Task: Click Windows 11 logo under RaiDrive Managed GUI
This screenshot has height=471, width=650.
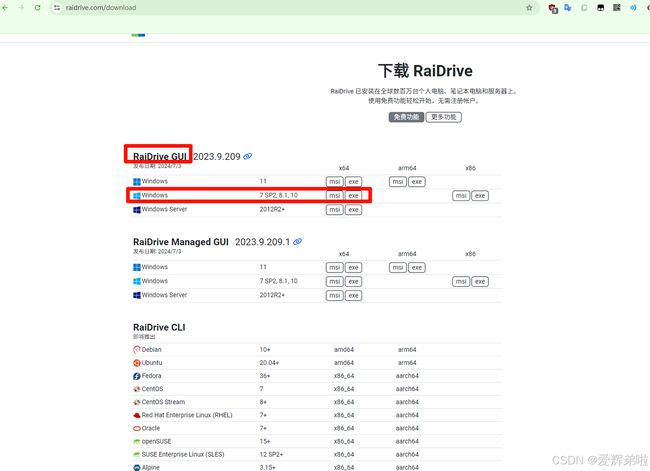Action: (x=137, y=267)
